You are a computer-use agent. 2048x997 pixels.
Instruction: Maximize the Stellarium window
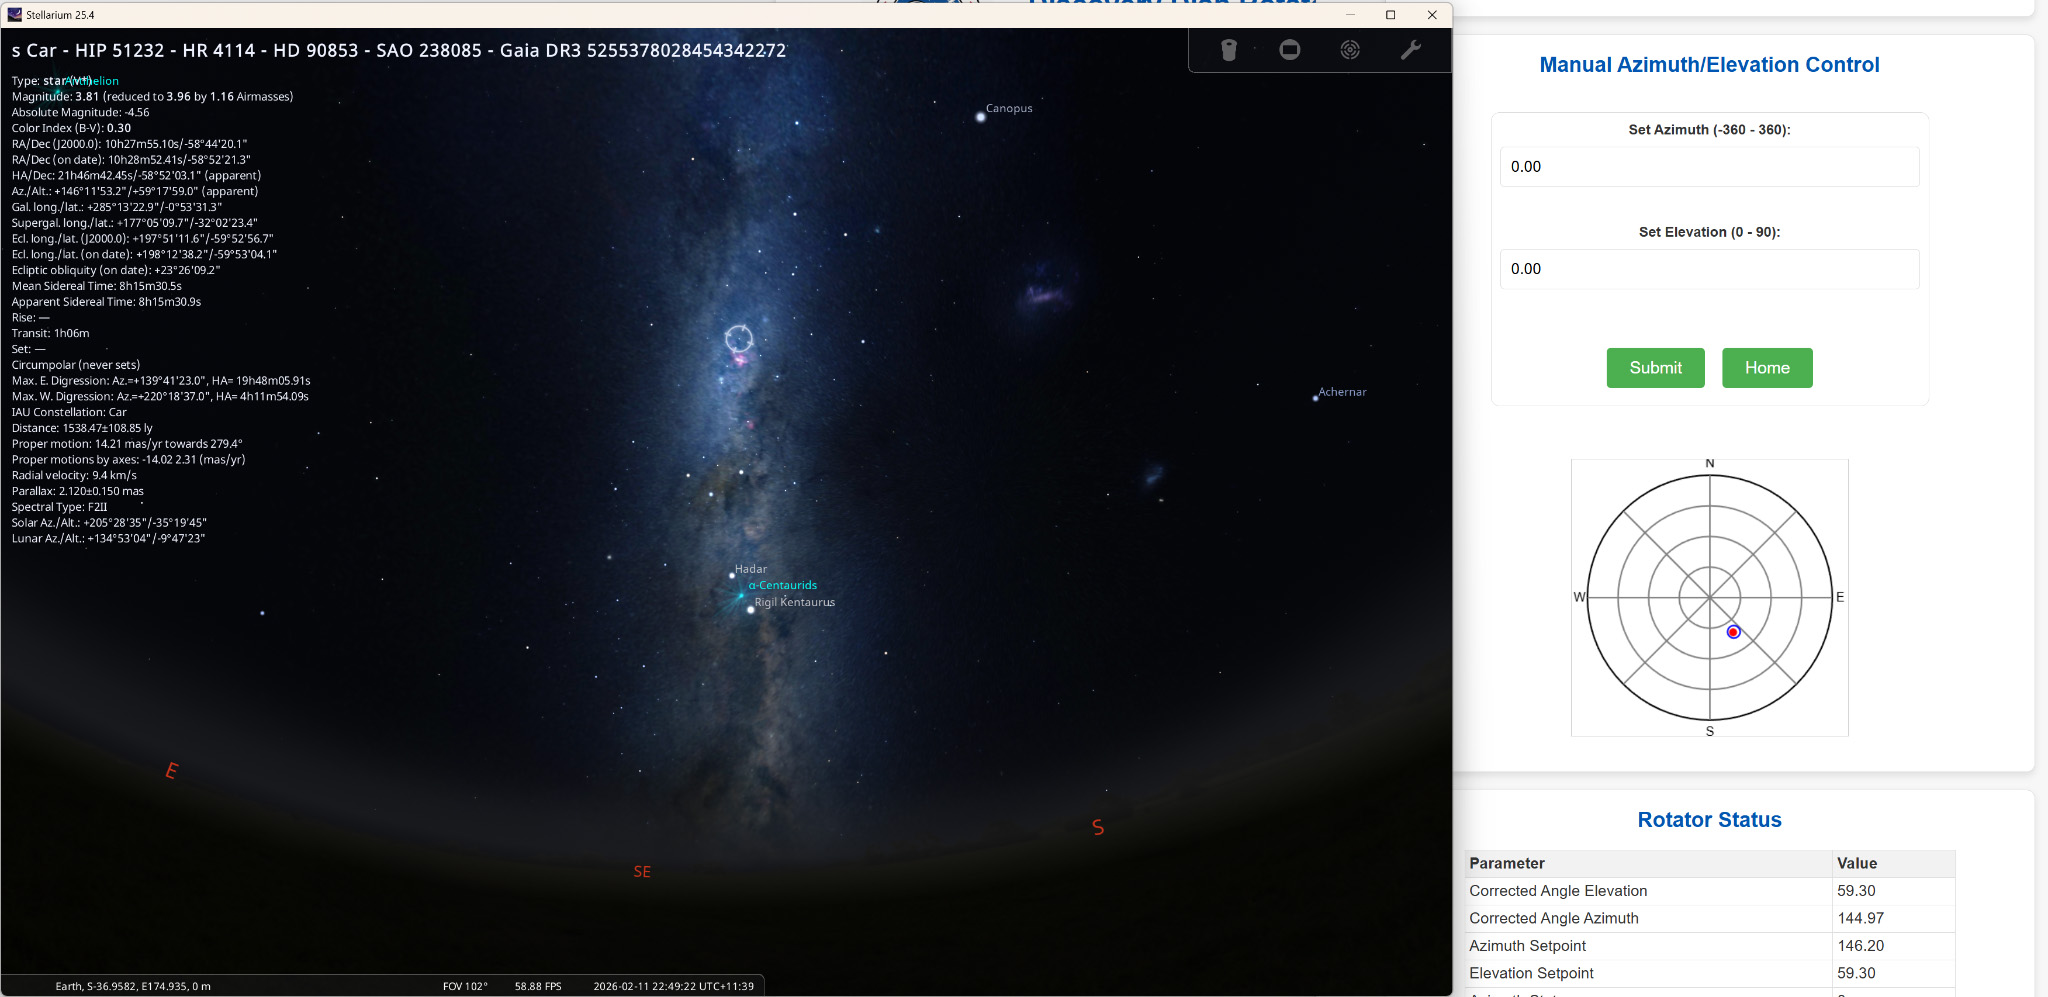(1390, 15)
